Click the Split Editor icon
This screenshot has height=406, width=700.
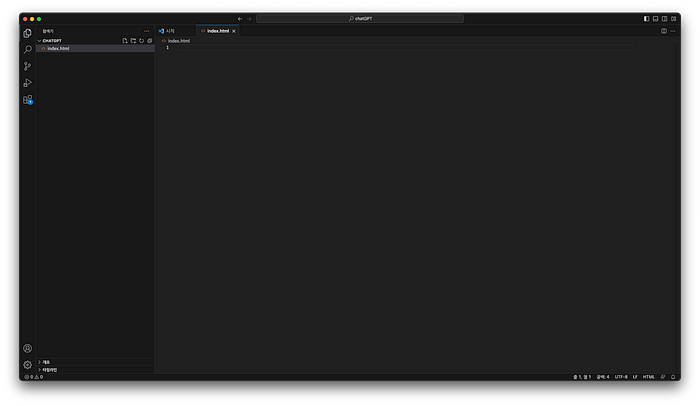tap(663, 31)
